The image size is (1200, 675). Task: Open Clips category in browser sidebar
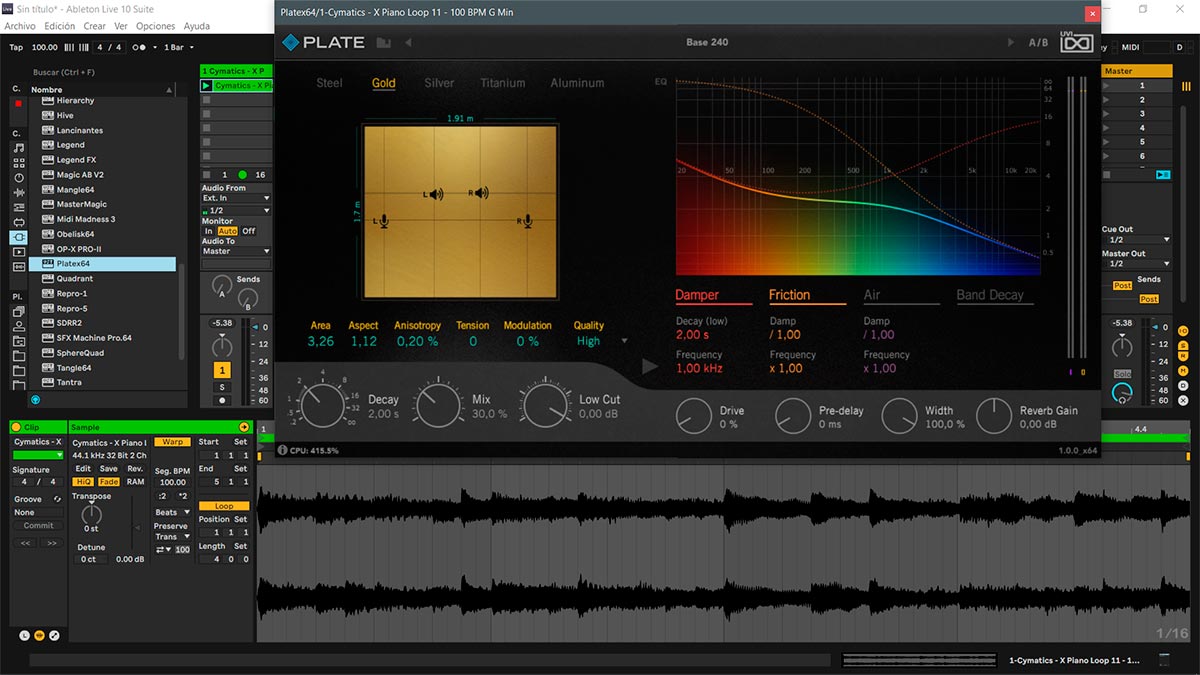[19, 253]
